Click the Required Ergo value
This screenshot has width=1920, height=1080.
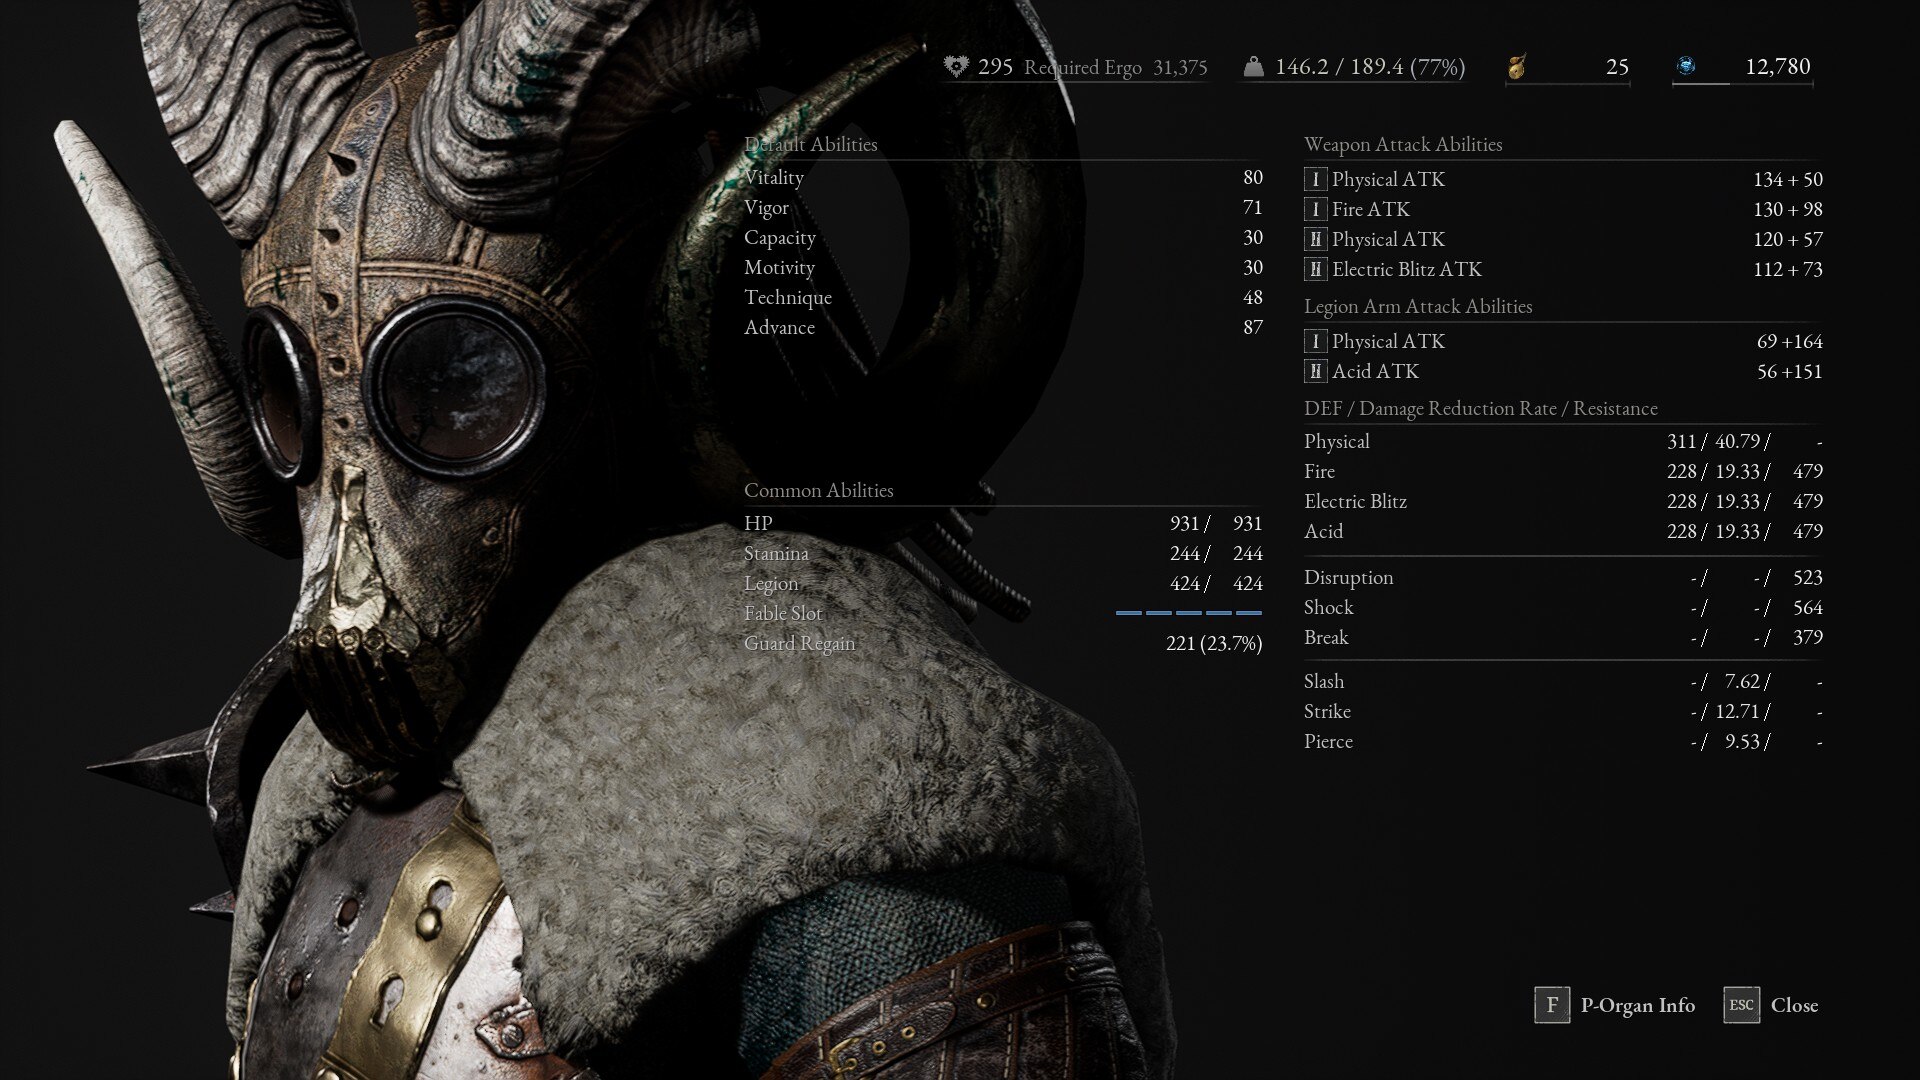tap(1179, 67)
